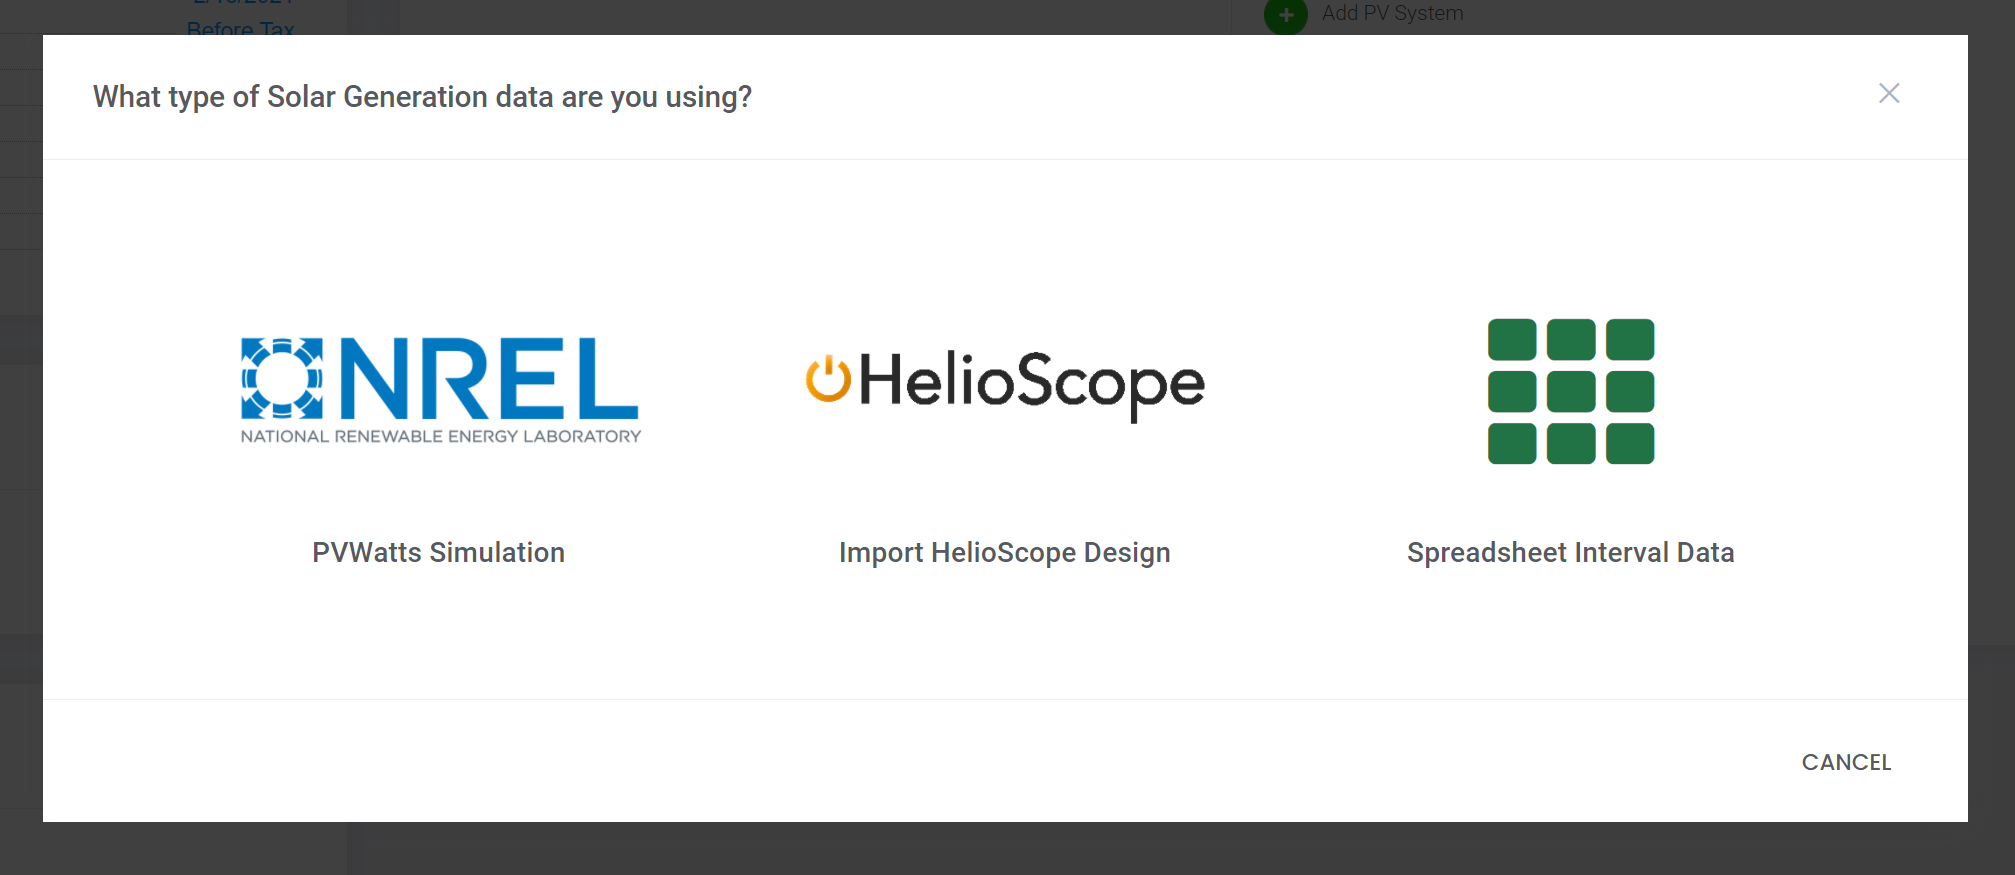Close the dialog with the X icon
2015x875 pixels.
pos(1888,93)
